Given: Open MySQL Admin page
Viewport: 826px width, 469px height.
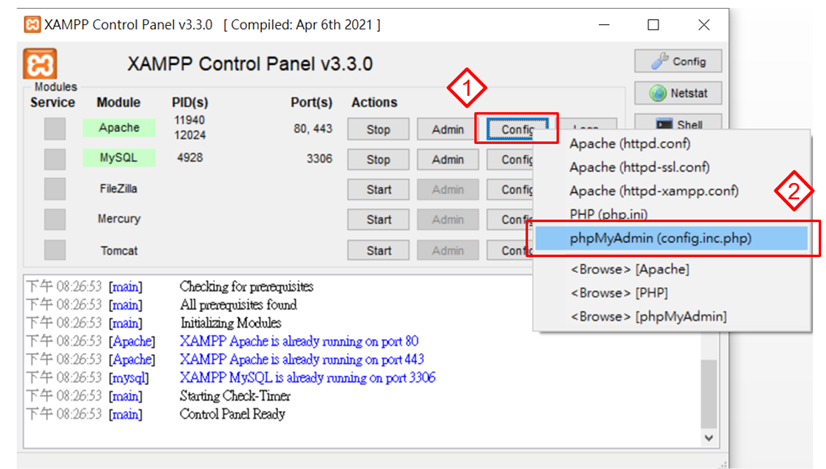Looking at the screenshot, I should coord(448,159).
